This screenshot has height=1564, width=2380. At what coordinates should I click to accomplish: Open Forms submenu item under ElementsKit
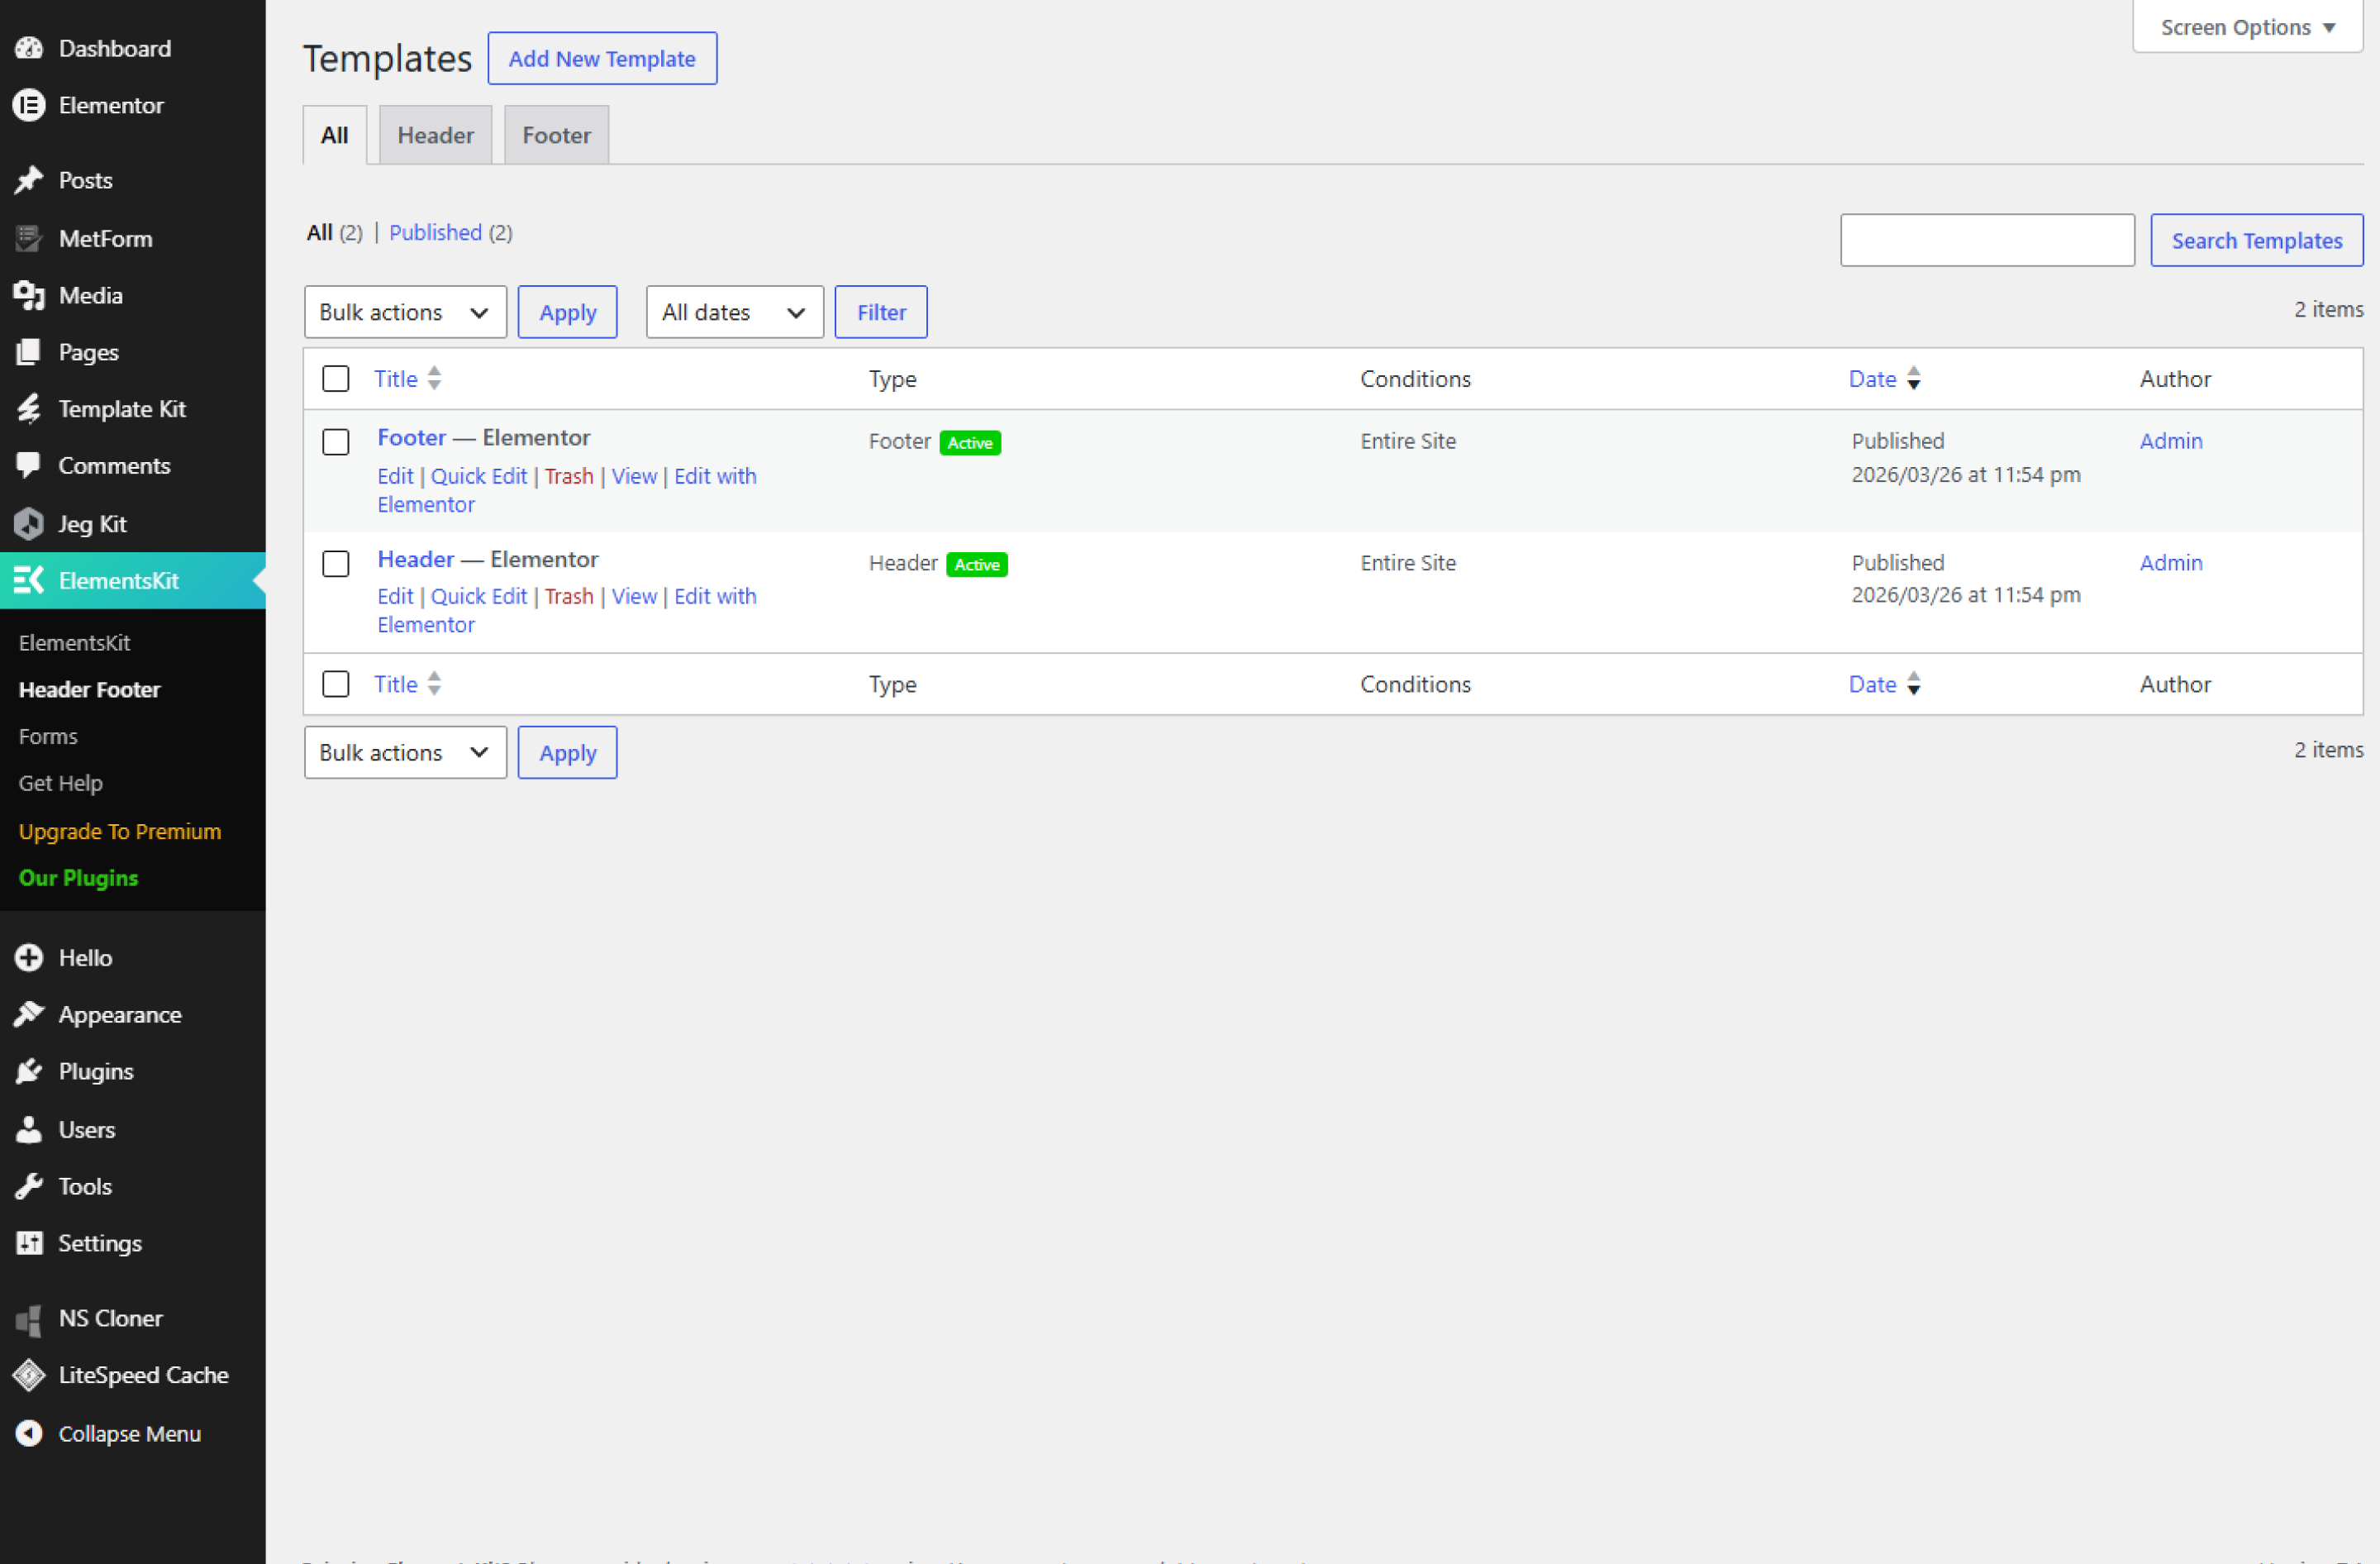pyautogui.click(x=48, y=736)
